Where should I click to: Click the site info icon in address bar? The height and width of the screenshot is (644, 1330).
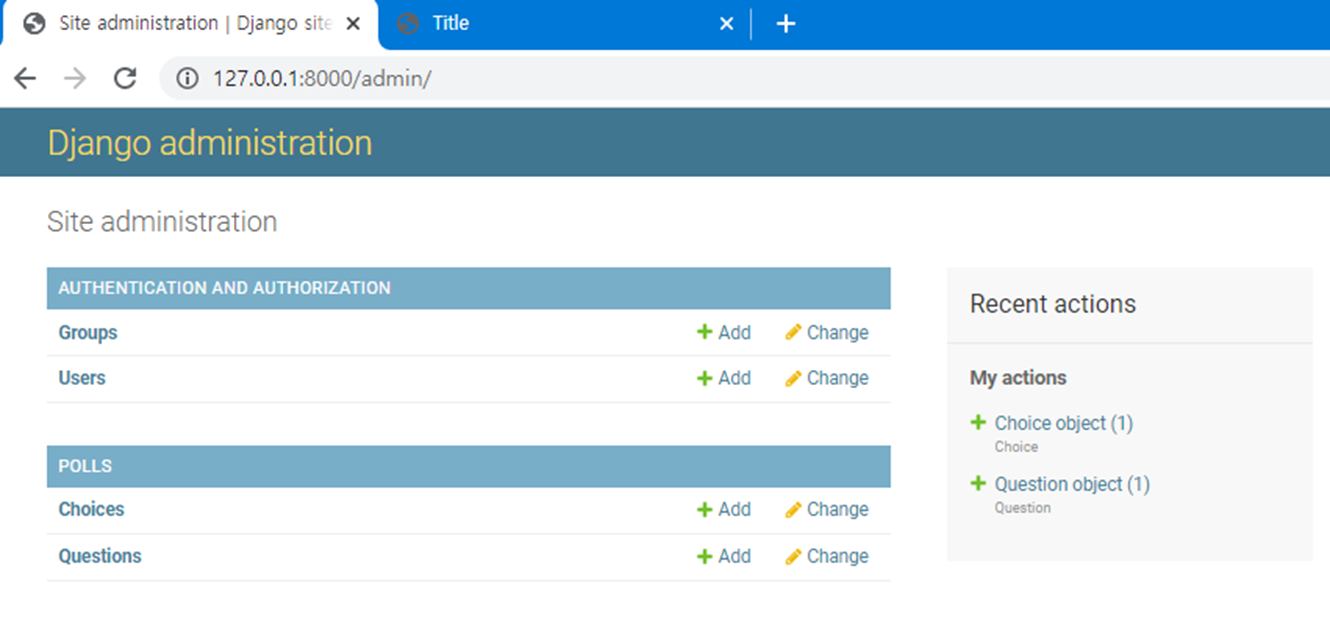pyautogui.click(x=187, y=79)
